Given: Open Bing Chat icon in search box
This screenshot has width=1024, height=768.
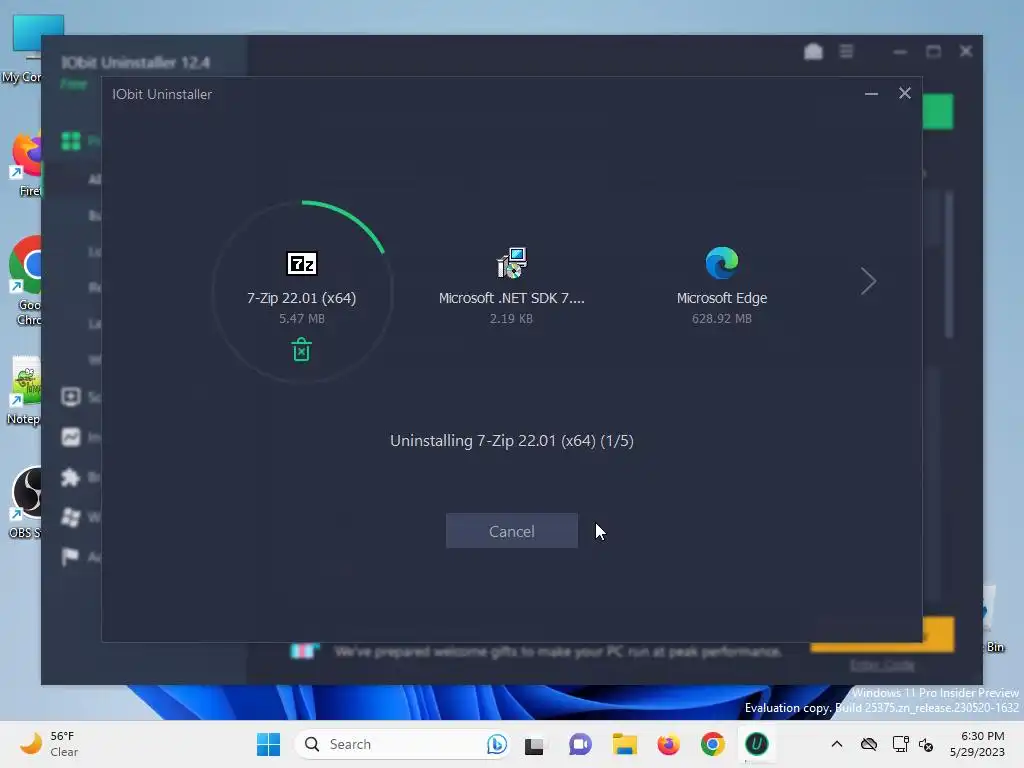Looking at the screenshot, I should 496,744.
